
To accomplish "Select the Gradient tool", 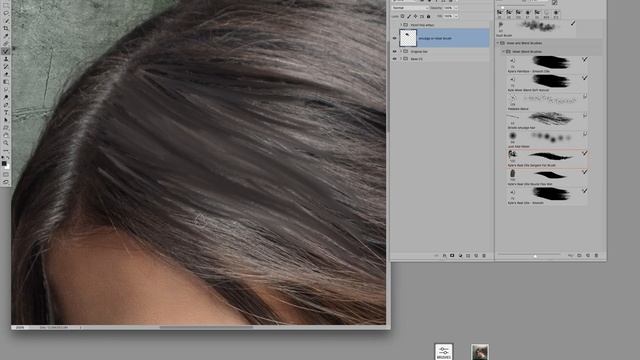I will coord(6,82).
